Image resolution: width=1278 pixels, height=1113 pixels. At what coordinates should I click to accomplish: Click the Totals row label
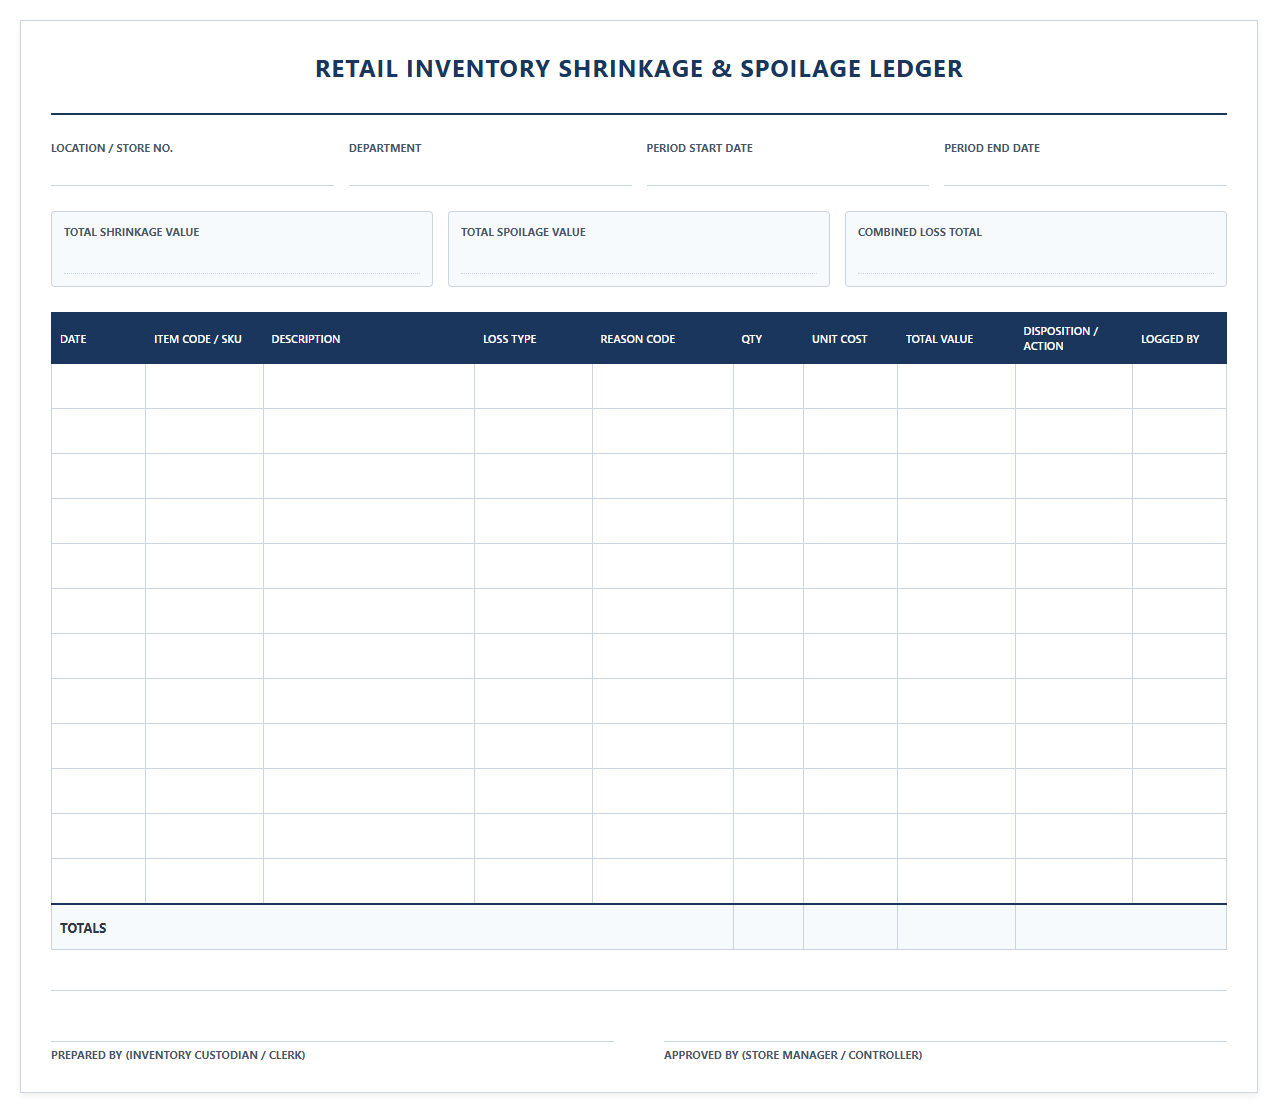tap(83, 928)
